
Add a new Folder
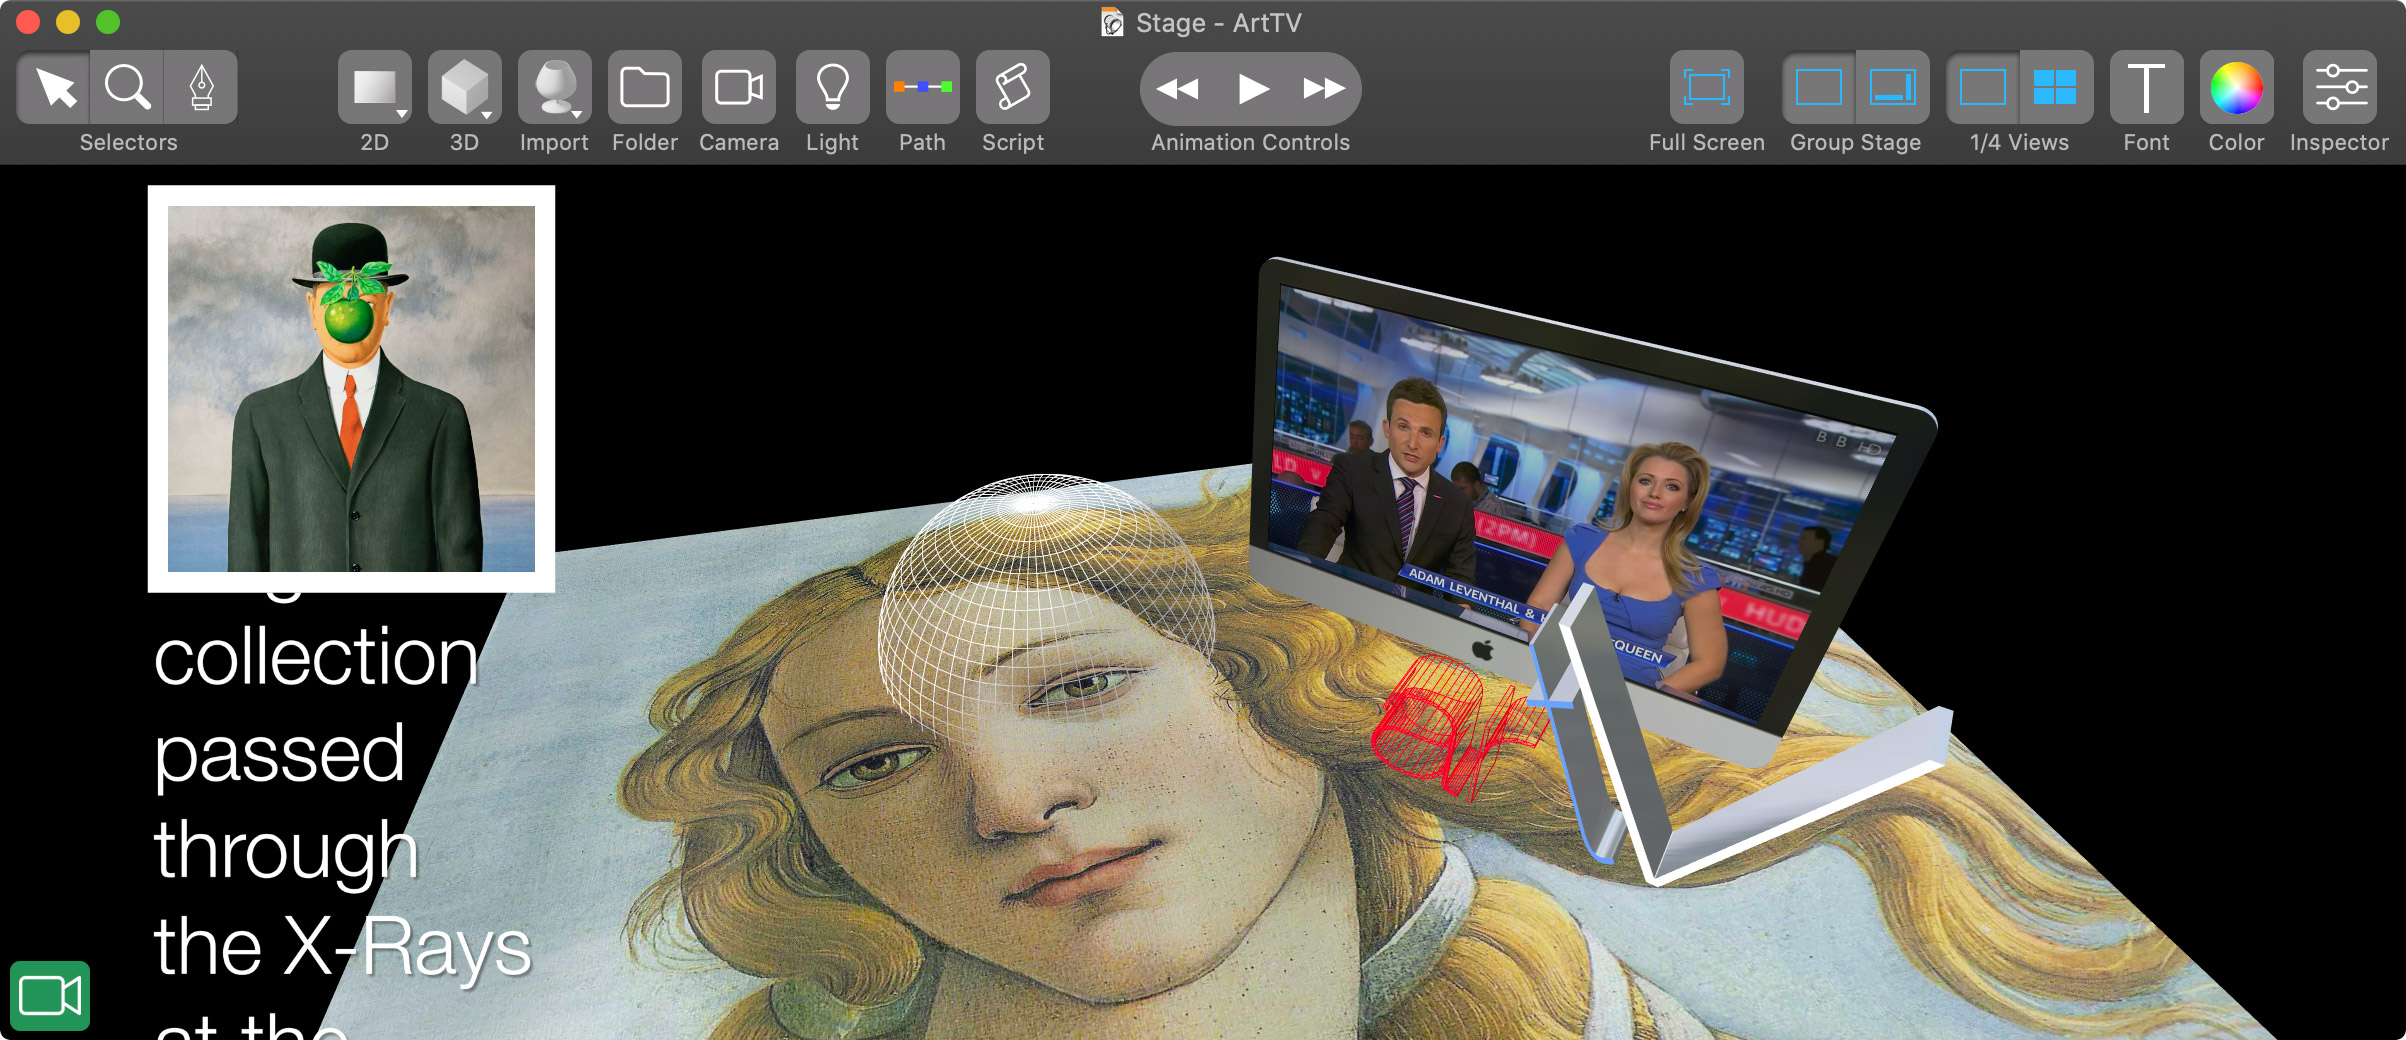pos(645,88)
